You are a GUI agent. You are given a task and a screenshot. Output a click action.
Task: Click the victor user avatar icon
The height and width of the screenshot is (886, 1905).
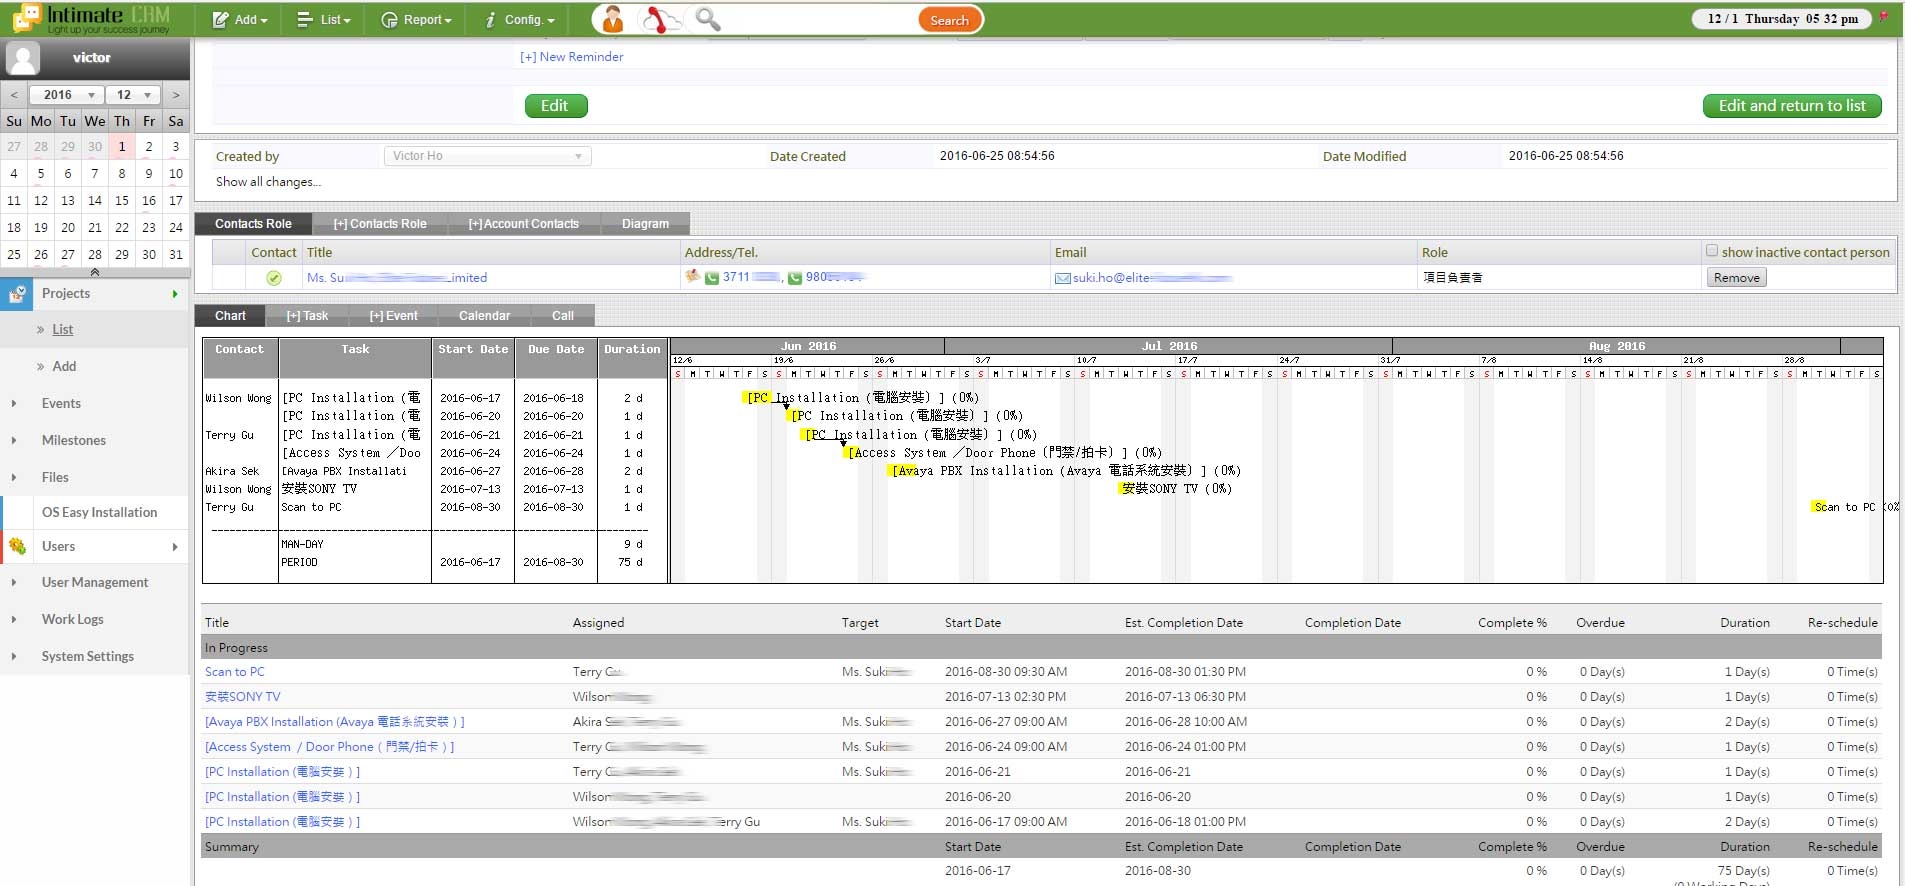(23, 58)
